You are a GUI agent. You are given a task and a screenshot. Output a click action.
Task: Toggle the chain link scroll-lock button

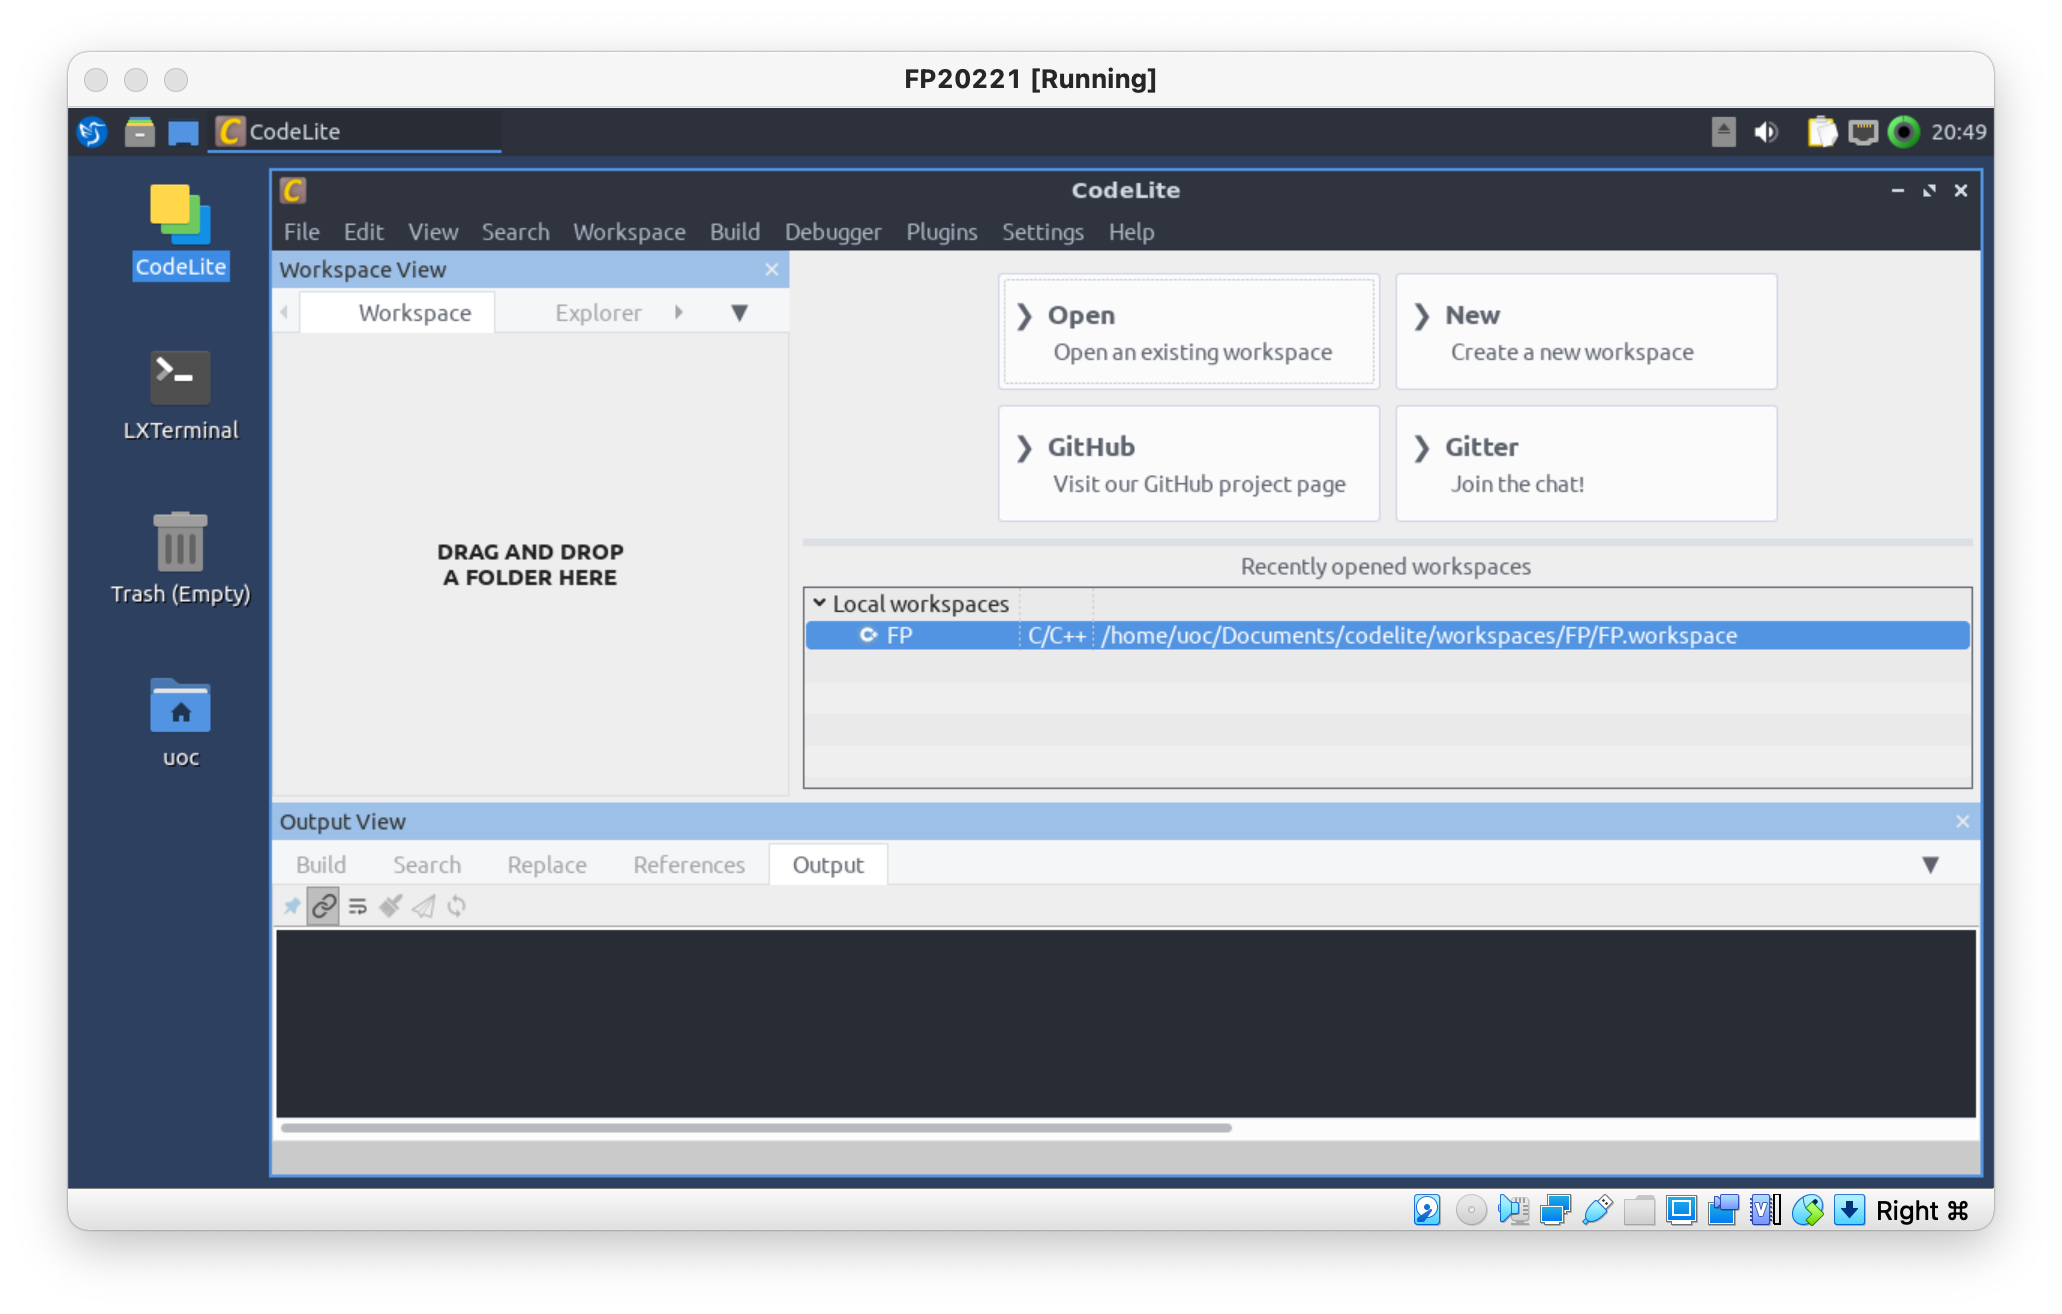pyautogui.click(x=323, y=906)
